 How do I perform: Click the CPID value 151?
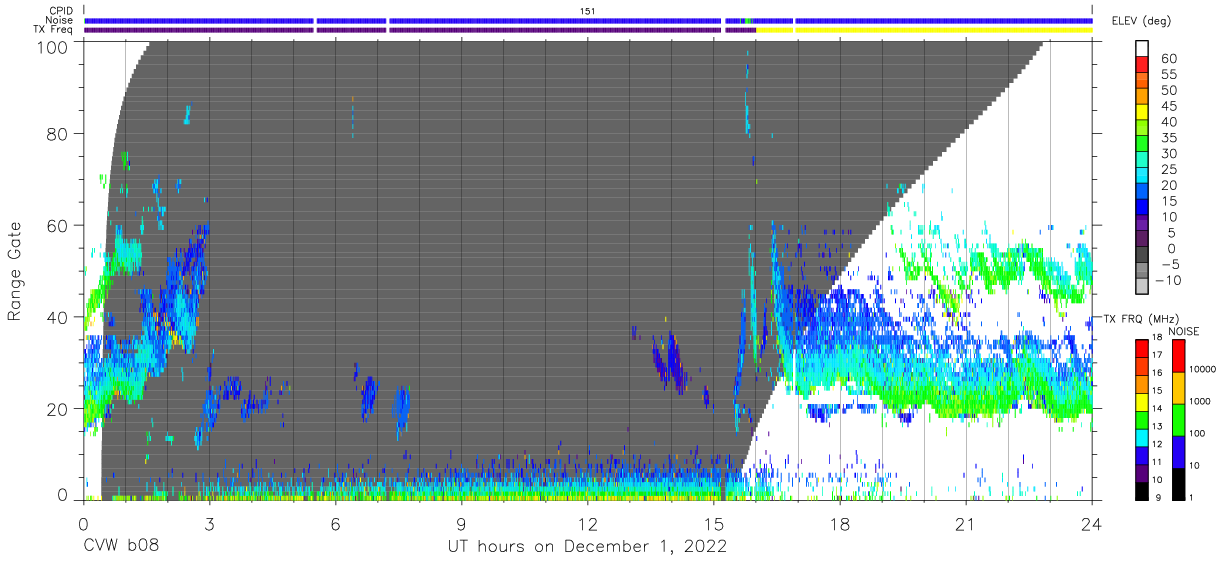(x=588, y=11)
